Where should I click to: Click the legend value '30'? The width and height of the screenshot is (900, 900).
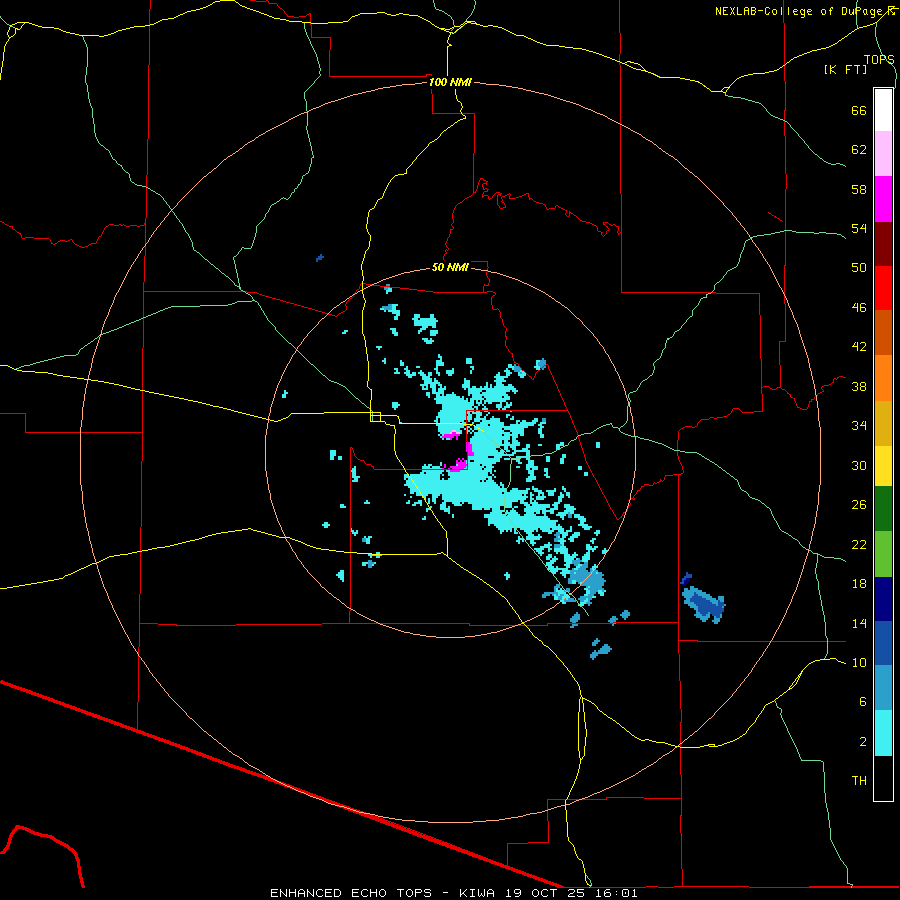pos(859,465)
